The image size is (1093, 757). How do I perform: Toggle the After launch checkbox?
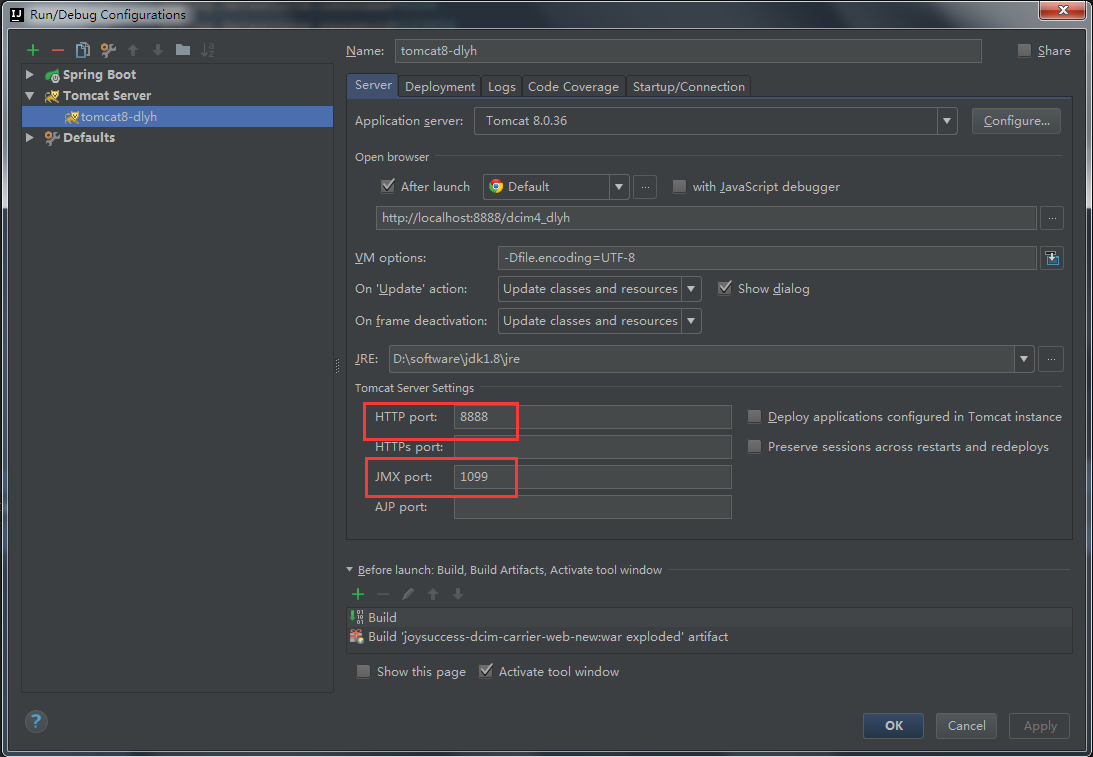tap(388, 186)
